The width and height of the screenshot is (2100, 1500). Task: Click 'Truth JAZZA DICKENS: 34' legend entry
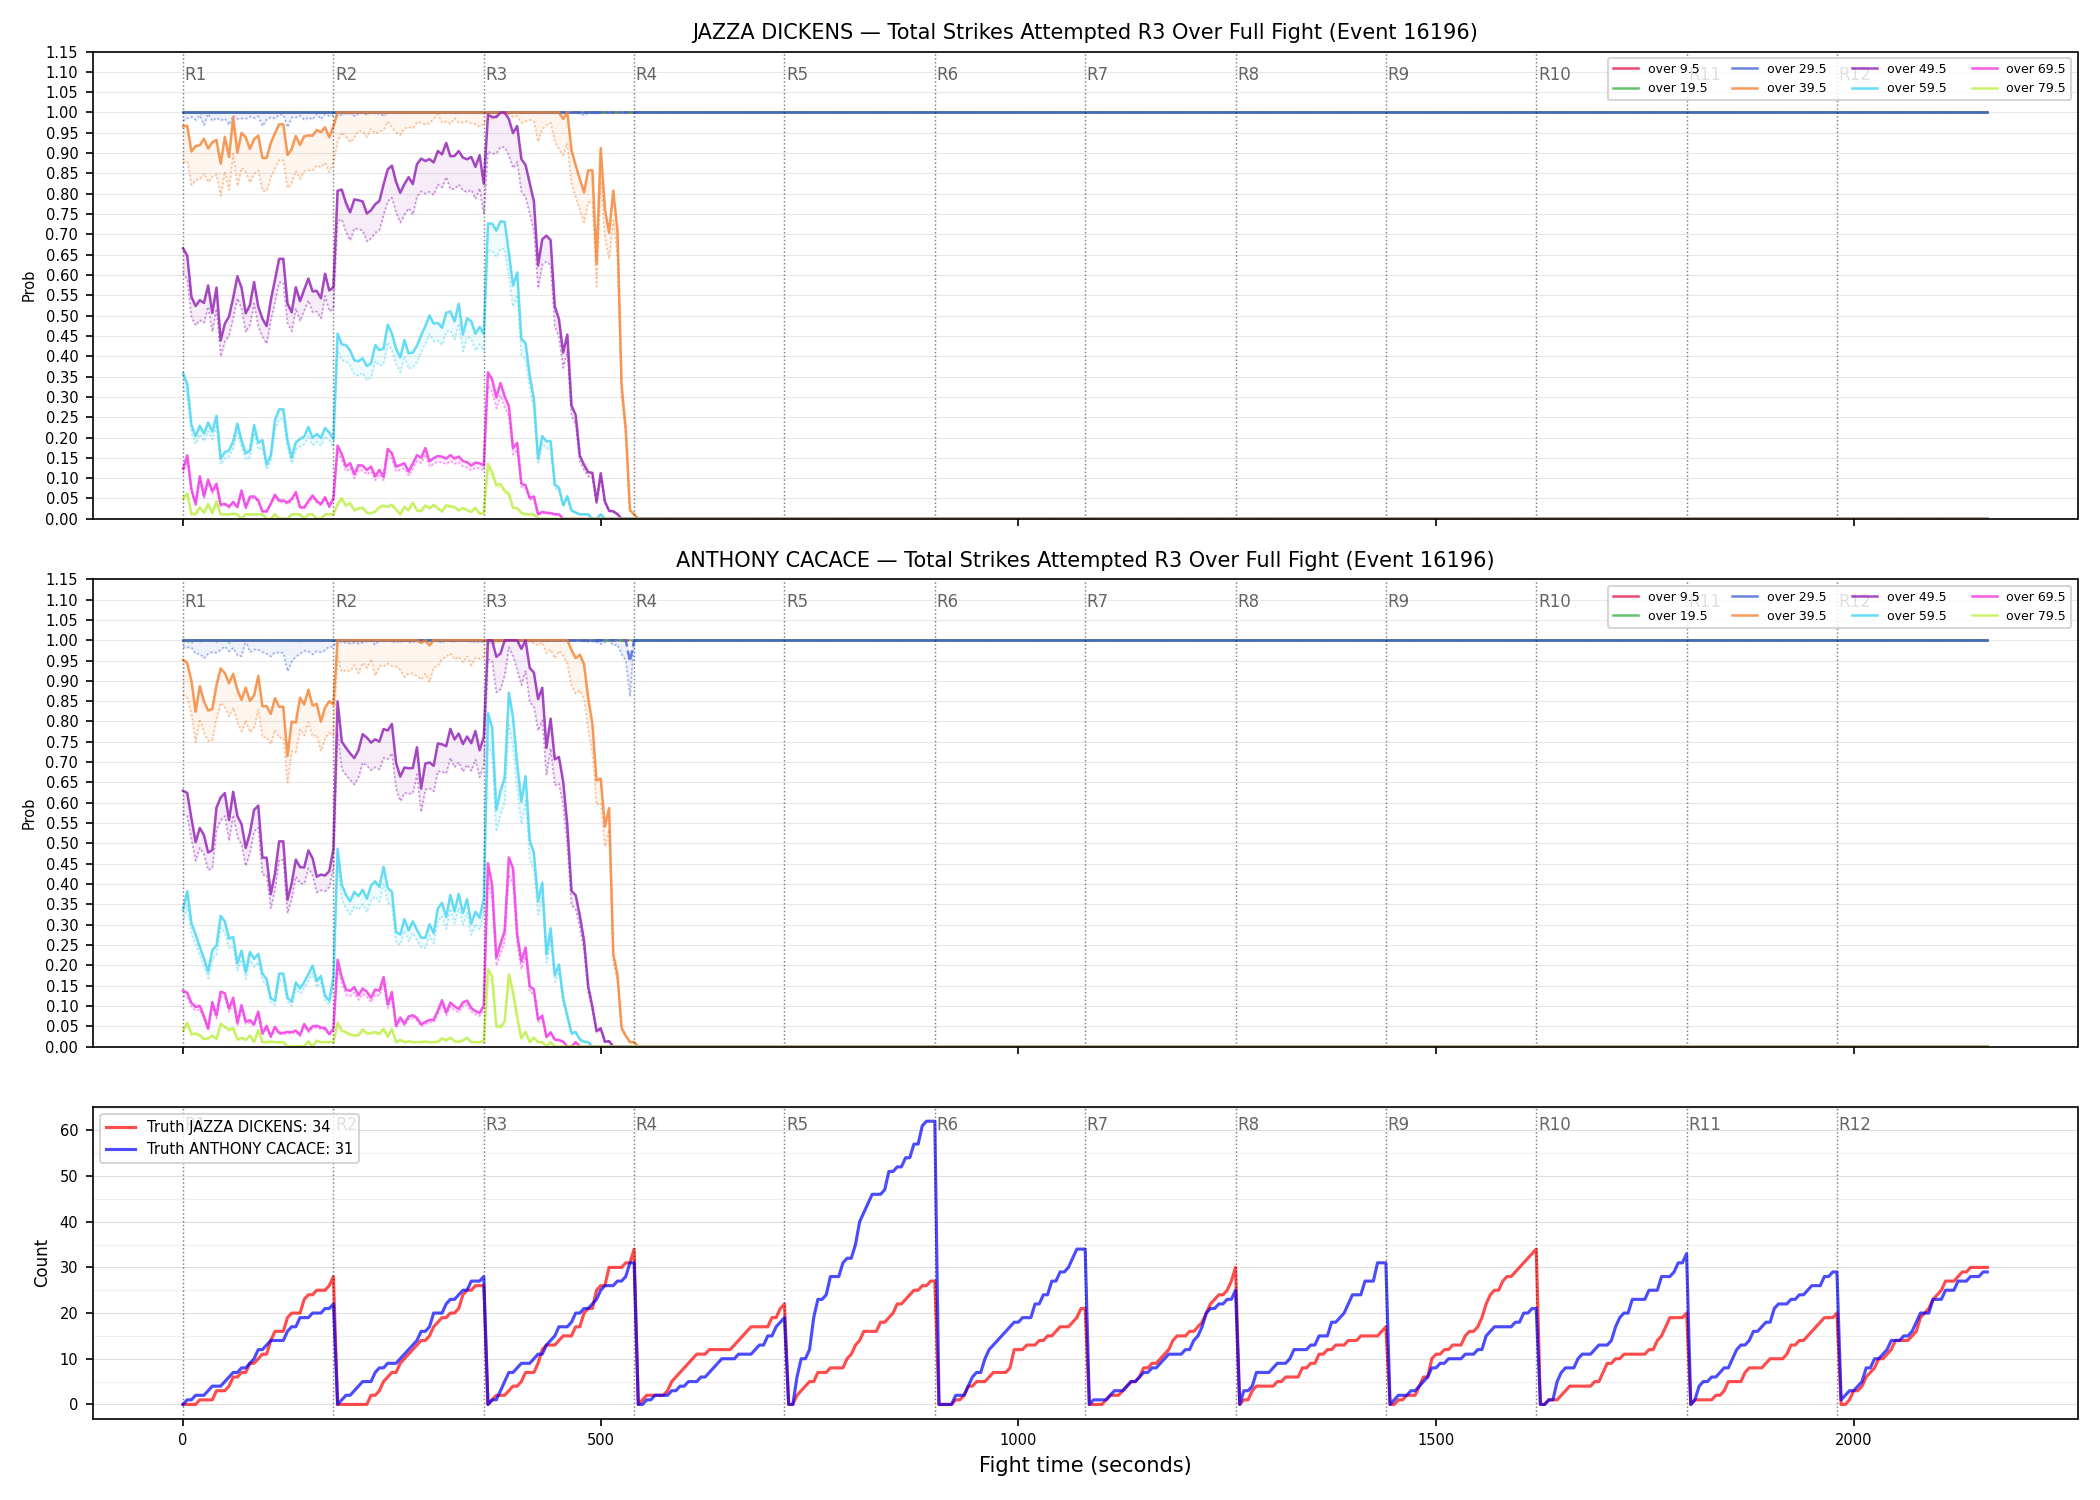(238, 1127)
